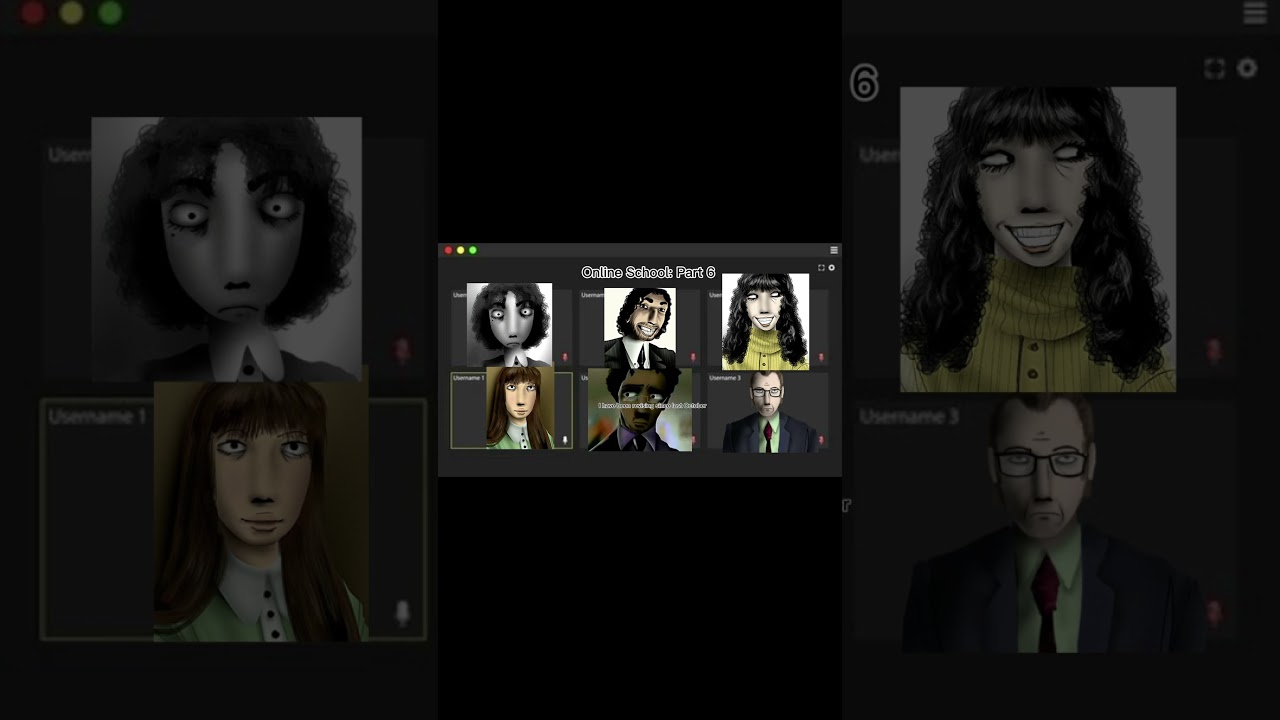This screenshot has width=1280, height=720.
Task: Toggle the muted mic on the bearded grinning man's tile
Action: point(692,357)
